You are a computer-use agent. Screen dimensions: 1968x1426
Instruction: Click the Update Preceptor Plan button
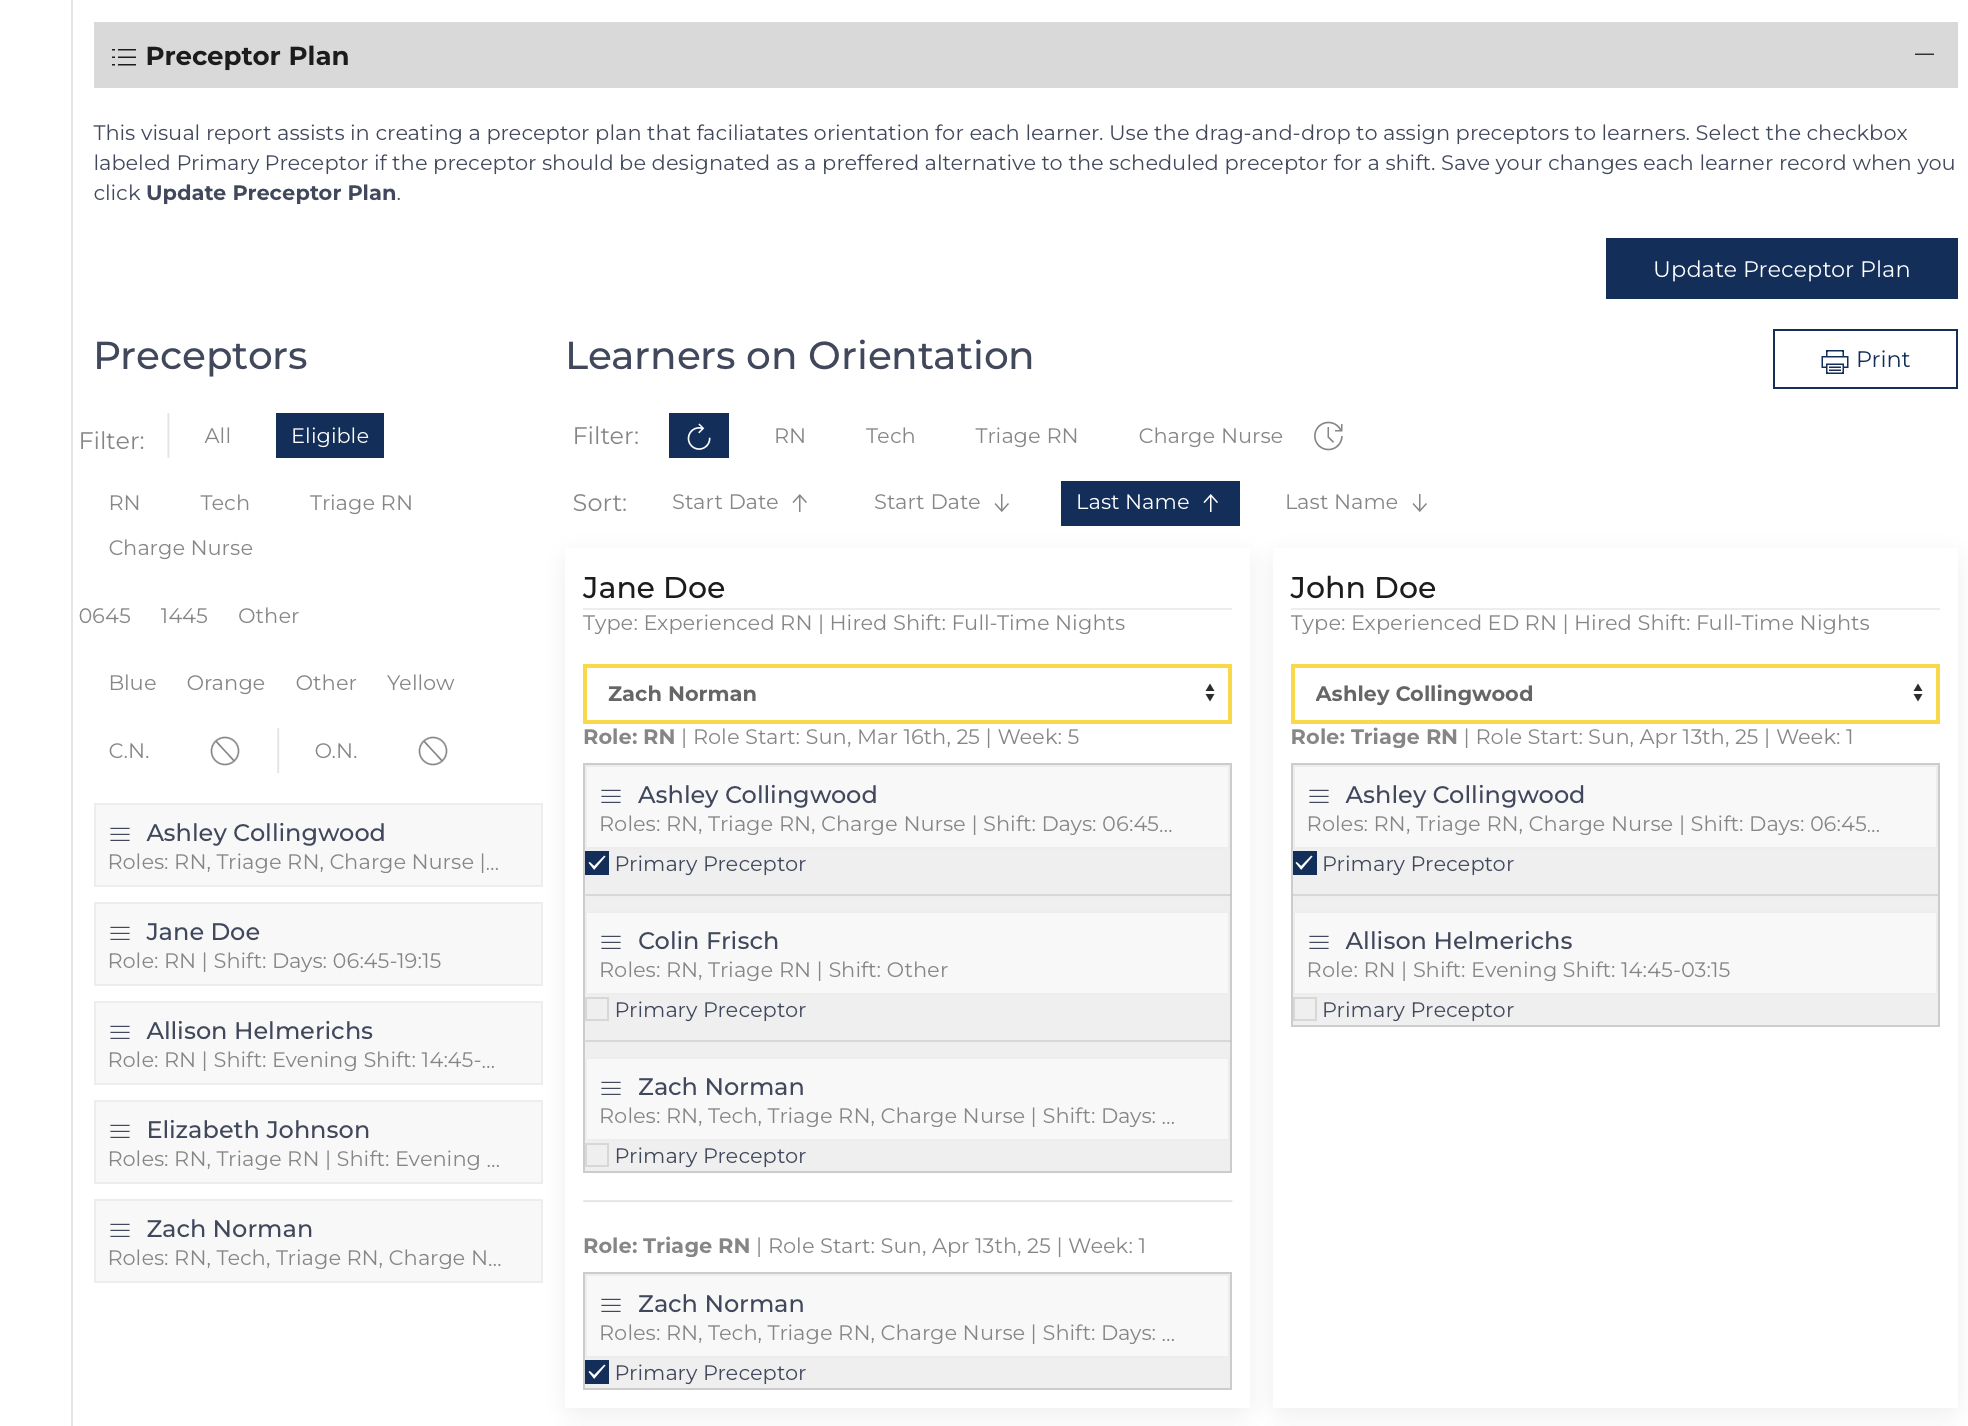(1781, 268)
